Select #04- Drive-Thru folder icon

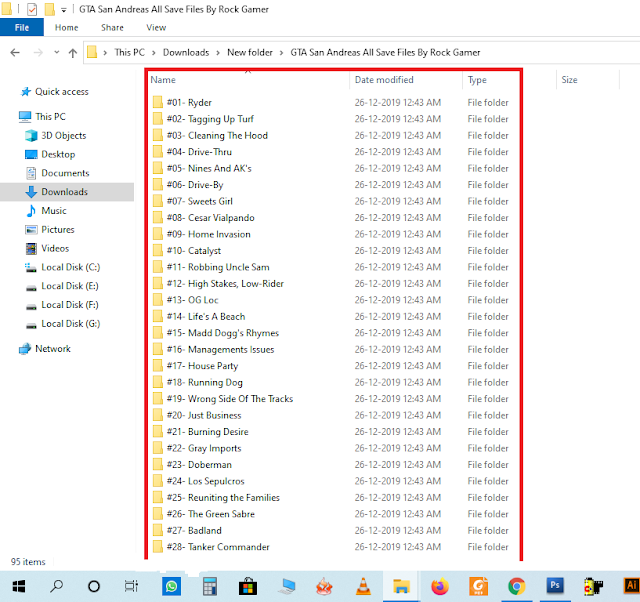pyautogui.click(x=158, y=151)
